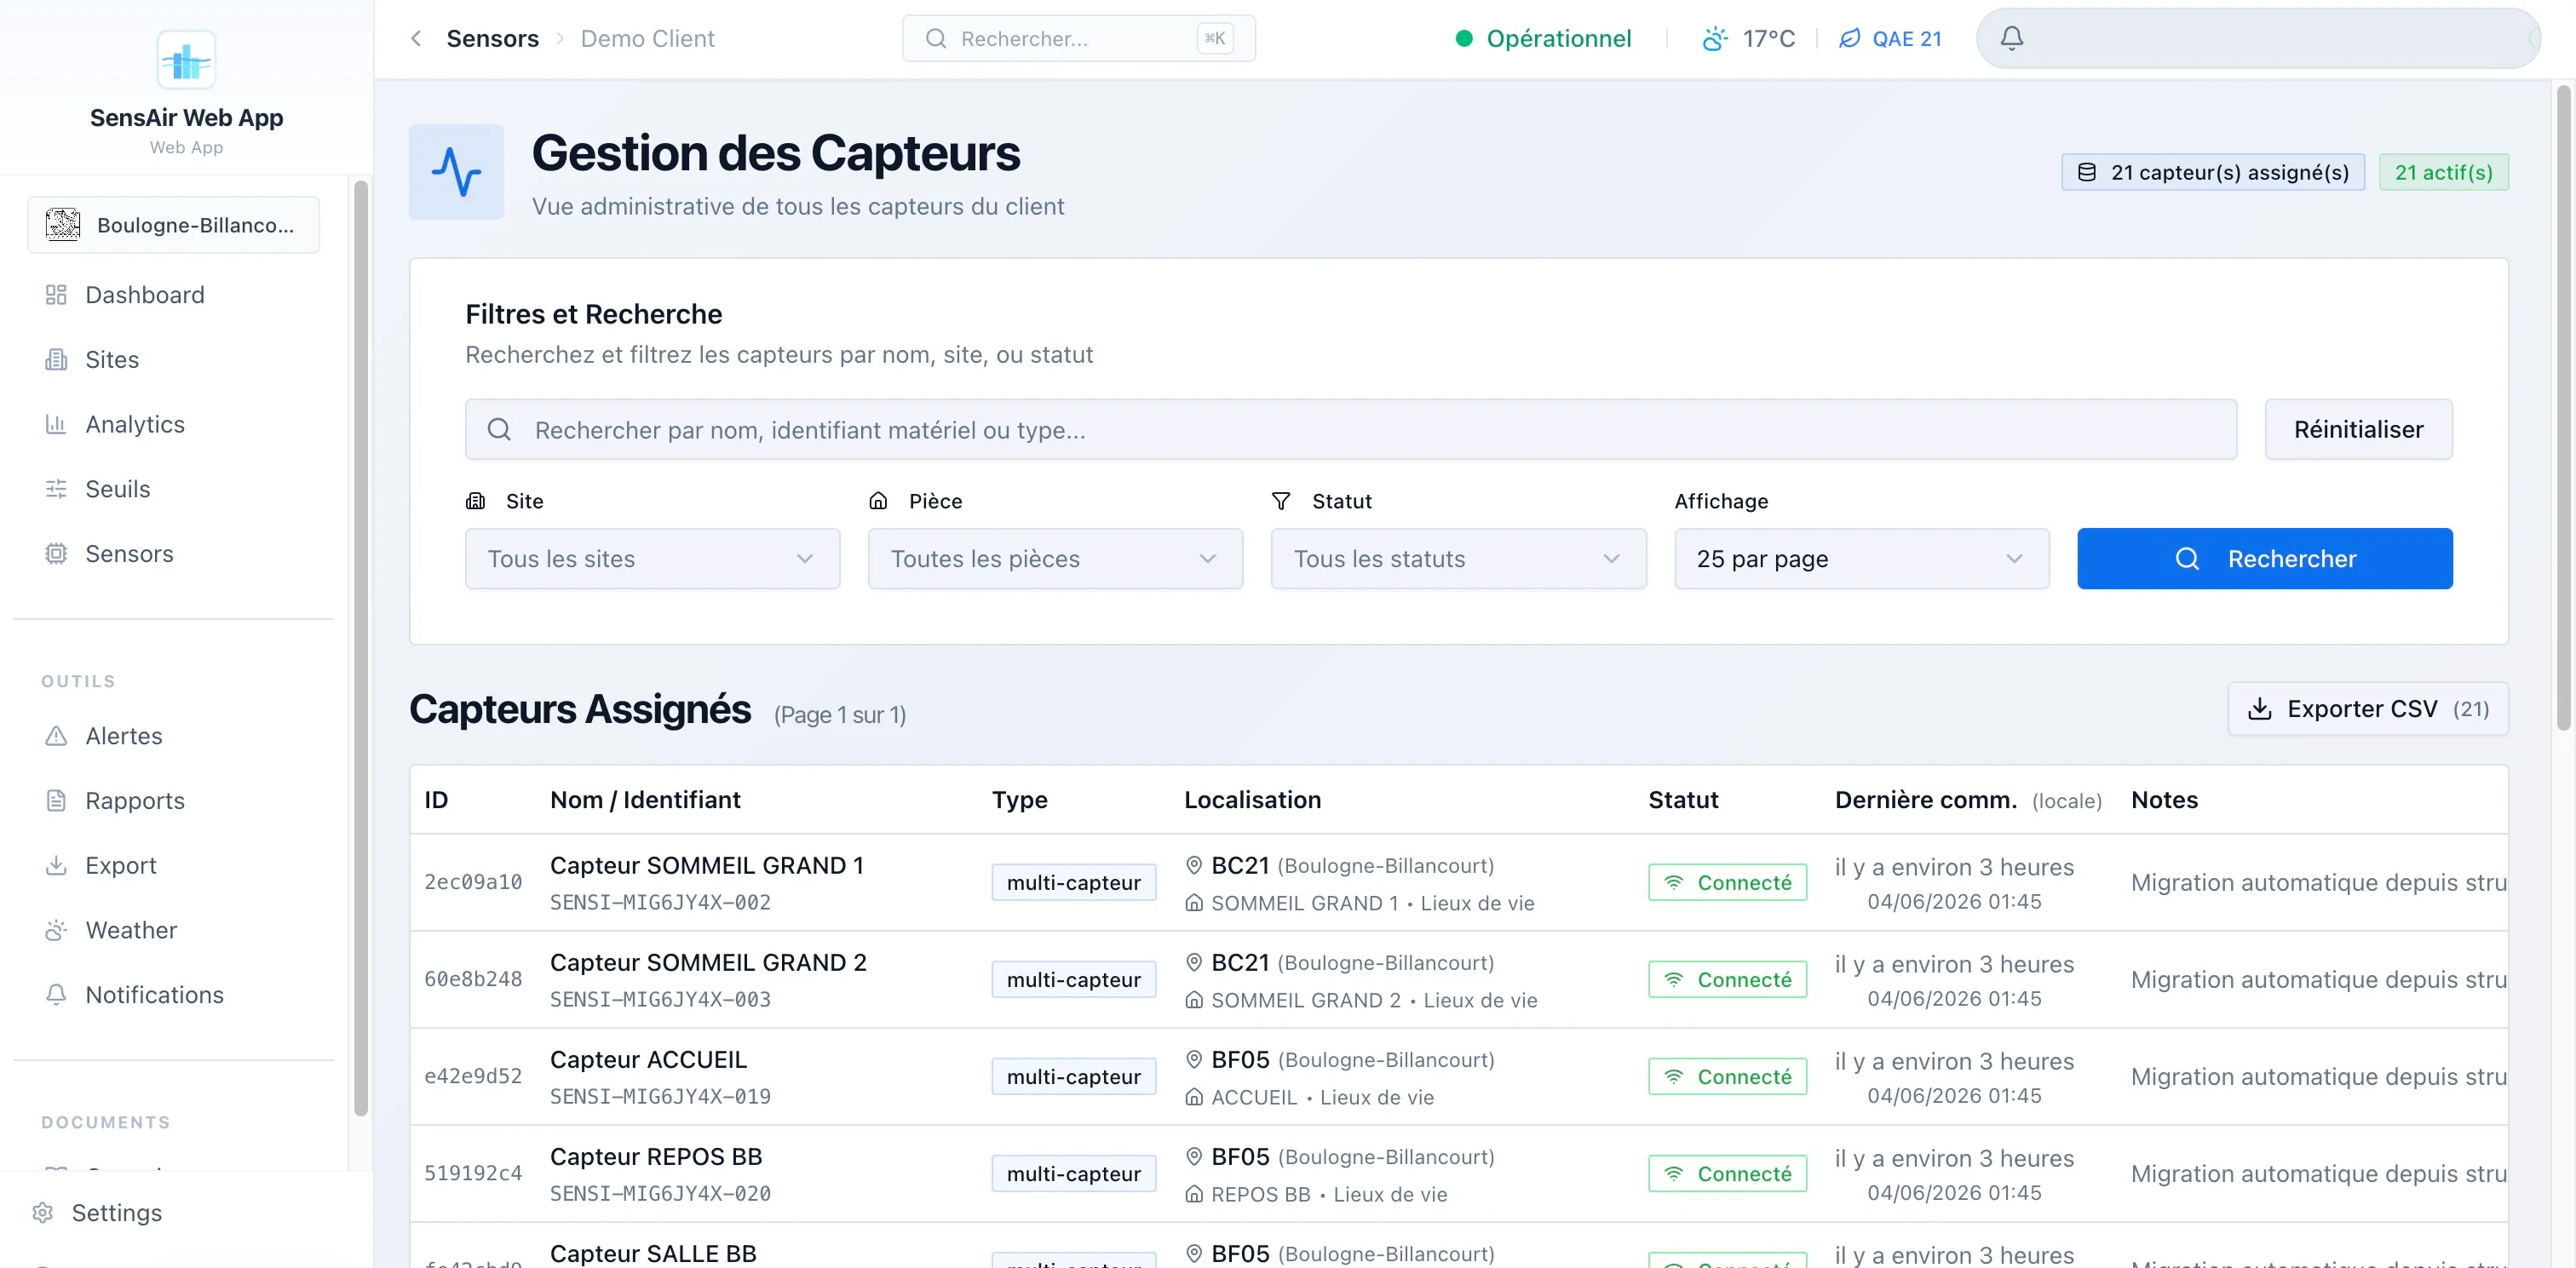
Task: Click the weather icon showing 17°C
Action: click(x=1714, y=38)
